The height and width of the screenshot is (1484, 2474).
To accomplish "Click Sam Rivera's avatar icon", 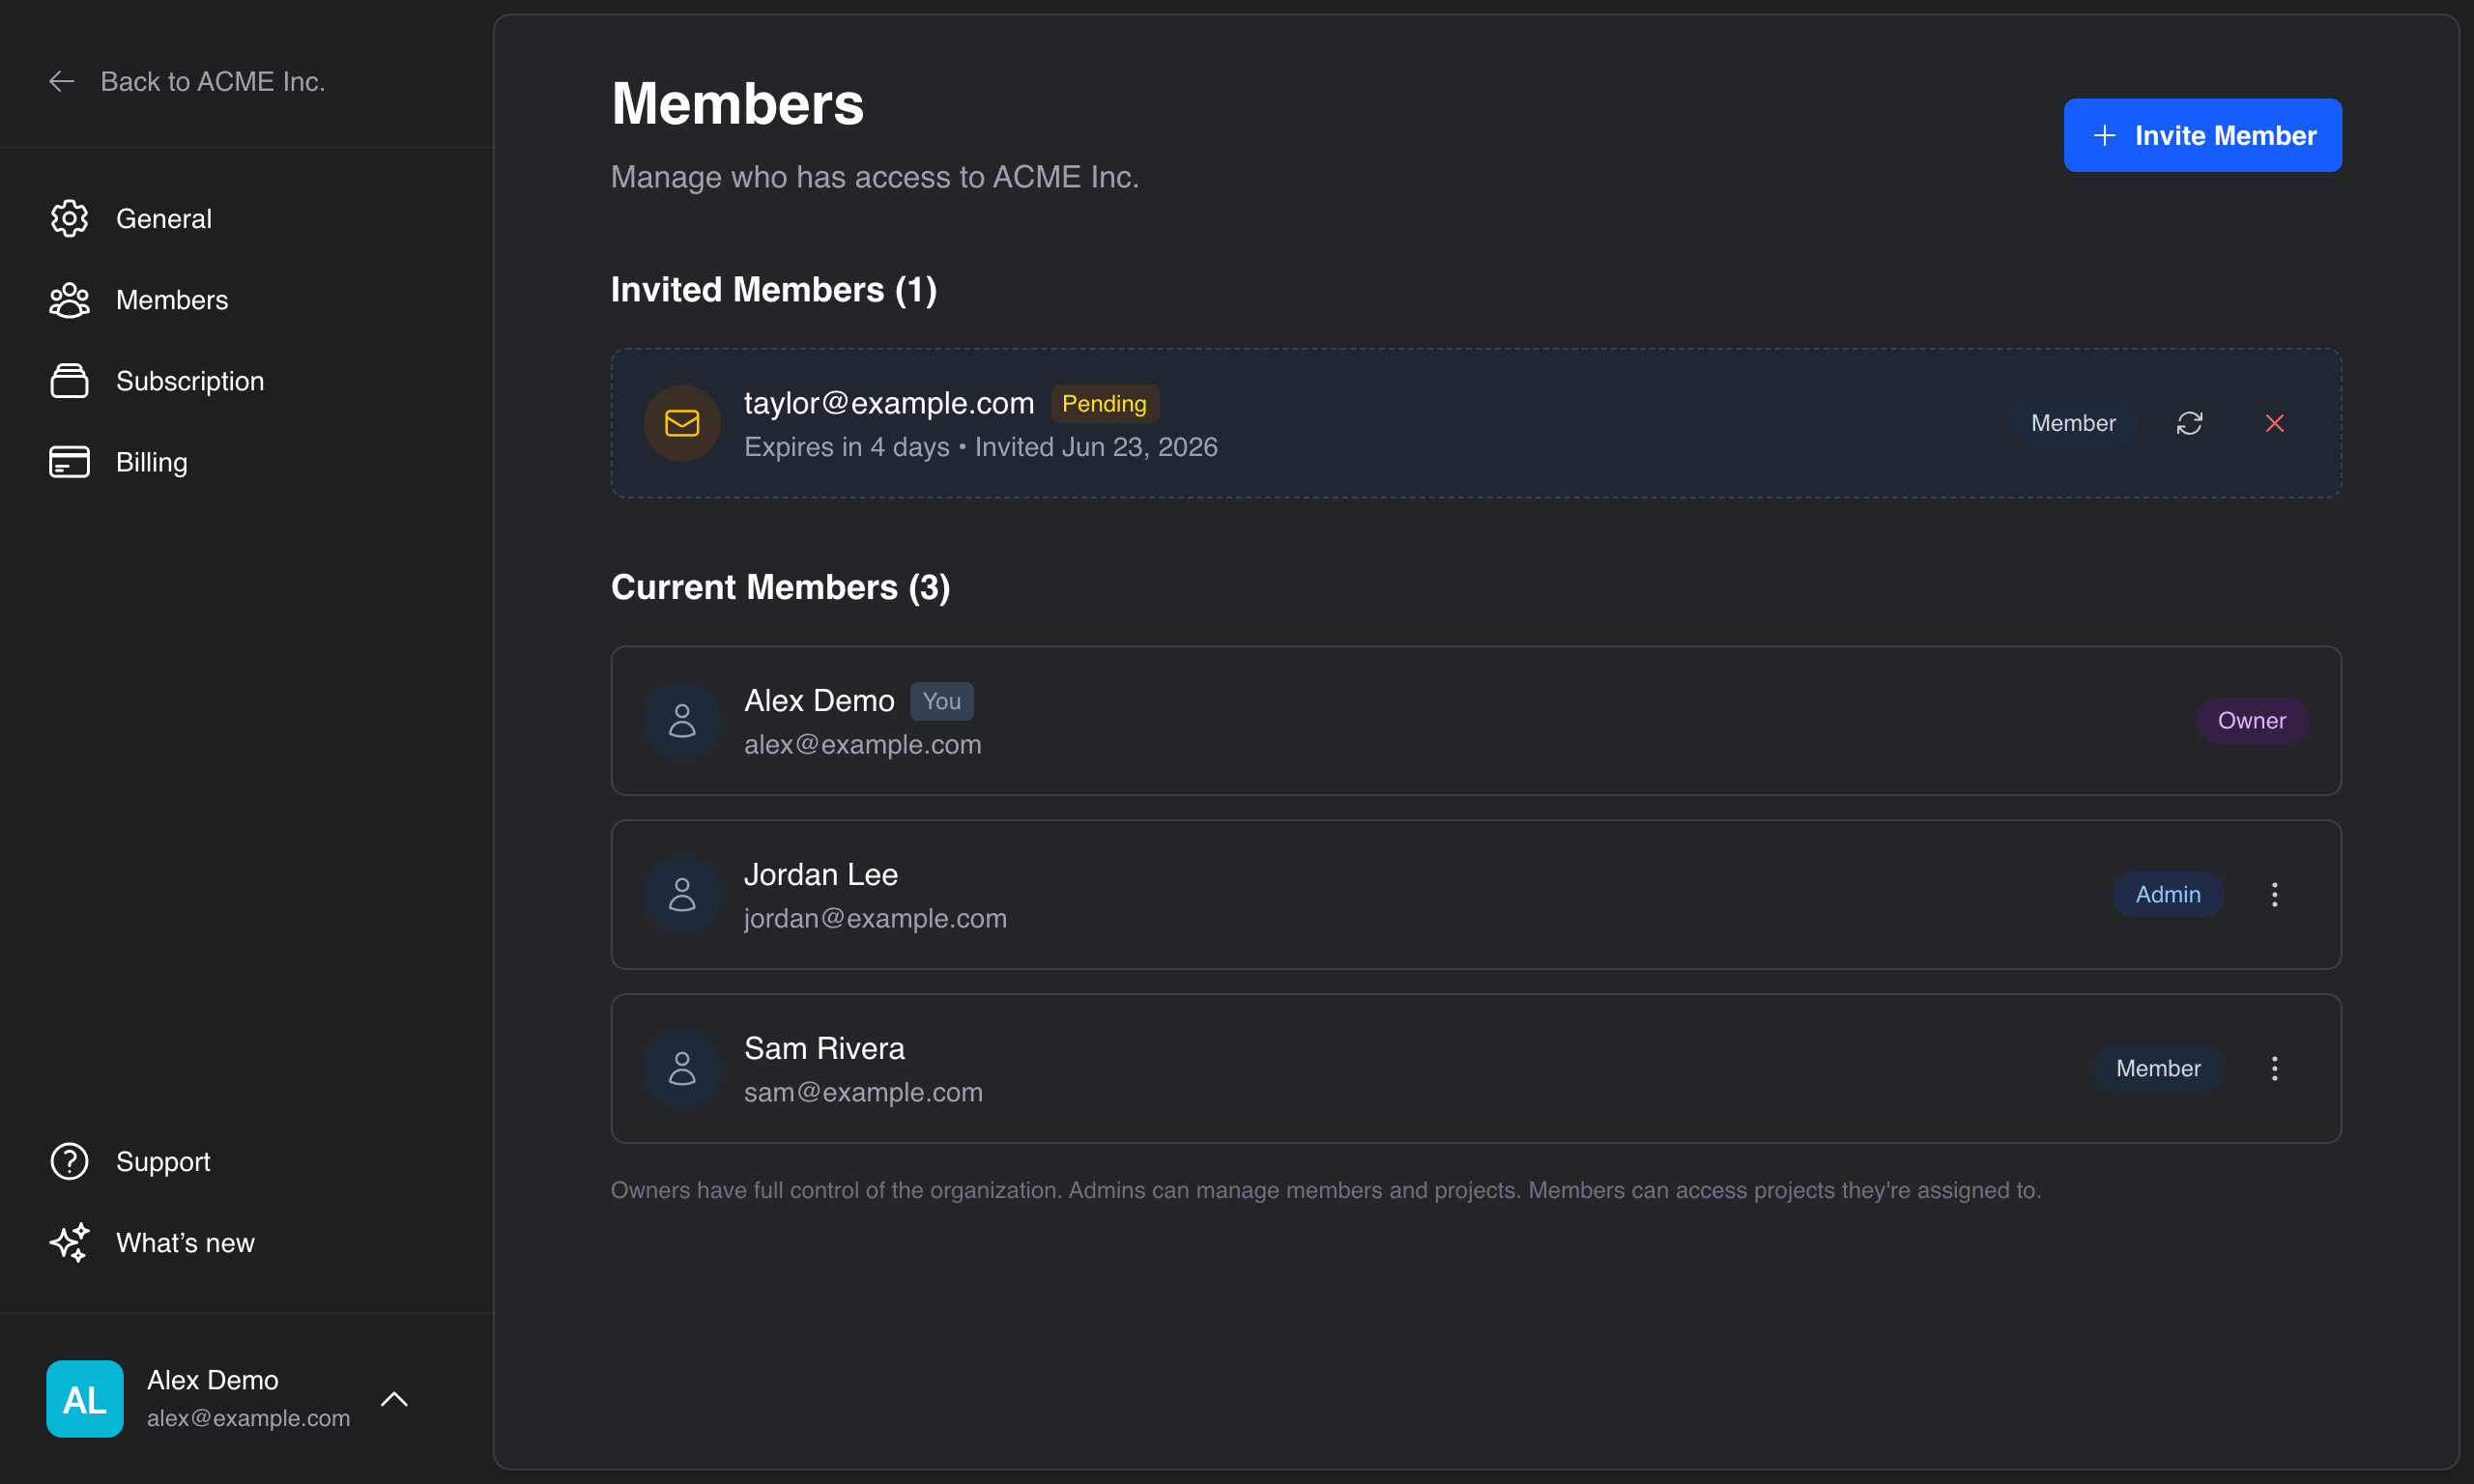I will 682,1068.
